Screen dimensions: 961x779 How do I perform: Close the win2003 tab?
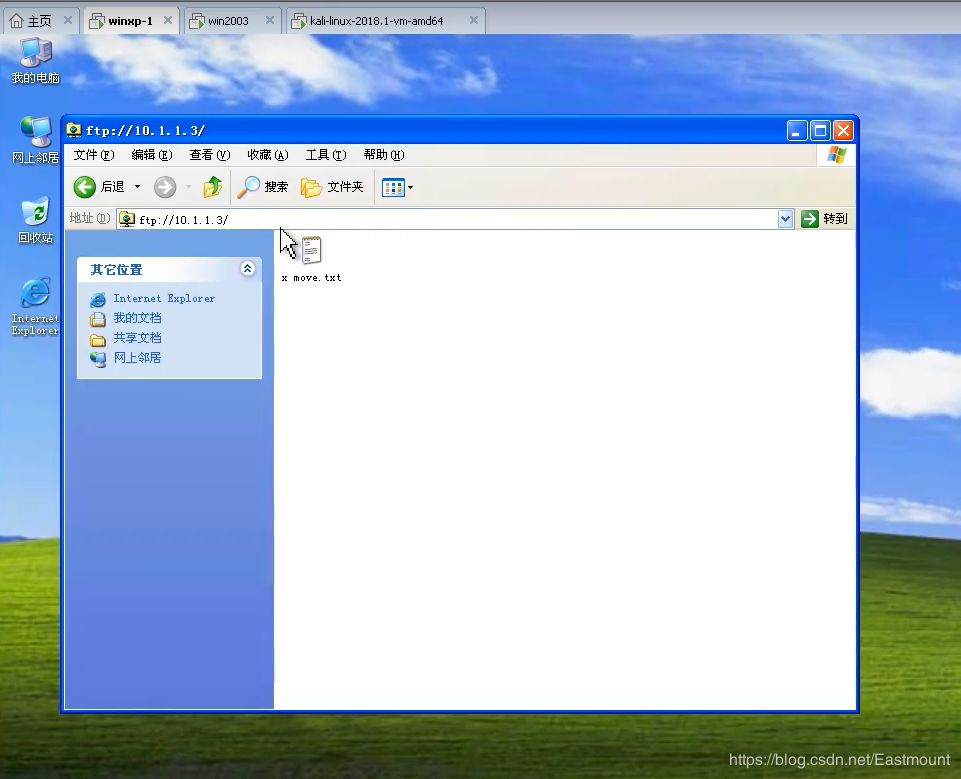(270, 20)
